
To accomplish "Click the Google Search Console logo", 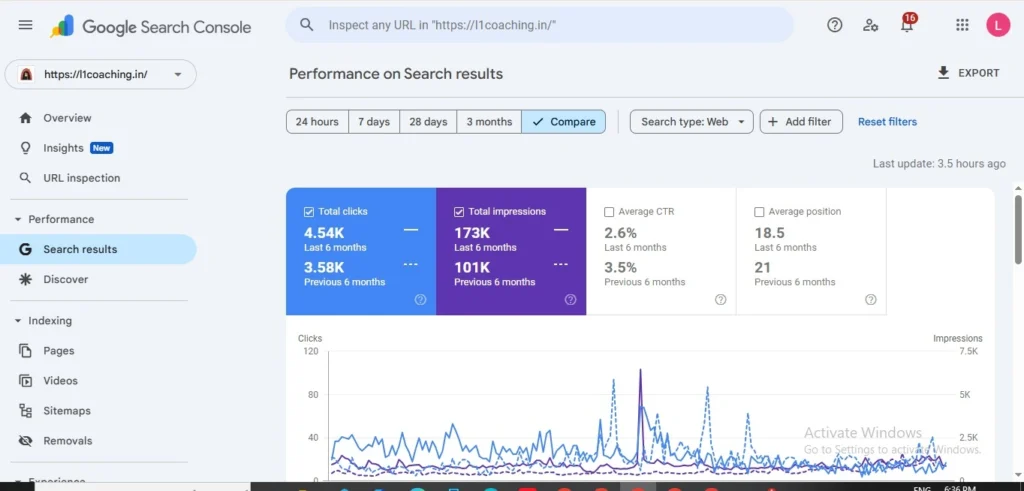I will pyautogui.click(x=151, y=27).
